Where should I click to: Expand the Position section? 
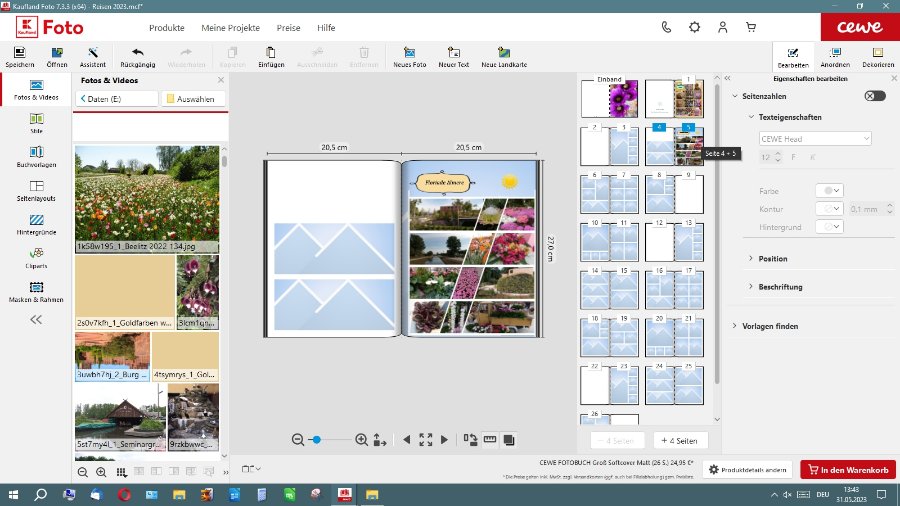coord(772,259)
